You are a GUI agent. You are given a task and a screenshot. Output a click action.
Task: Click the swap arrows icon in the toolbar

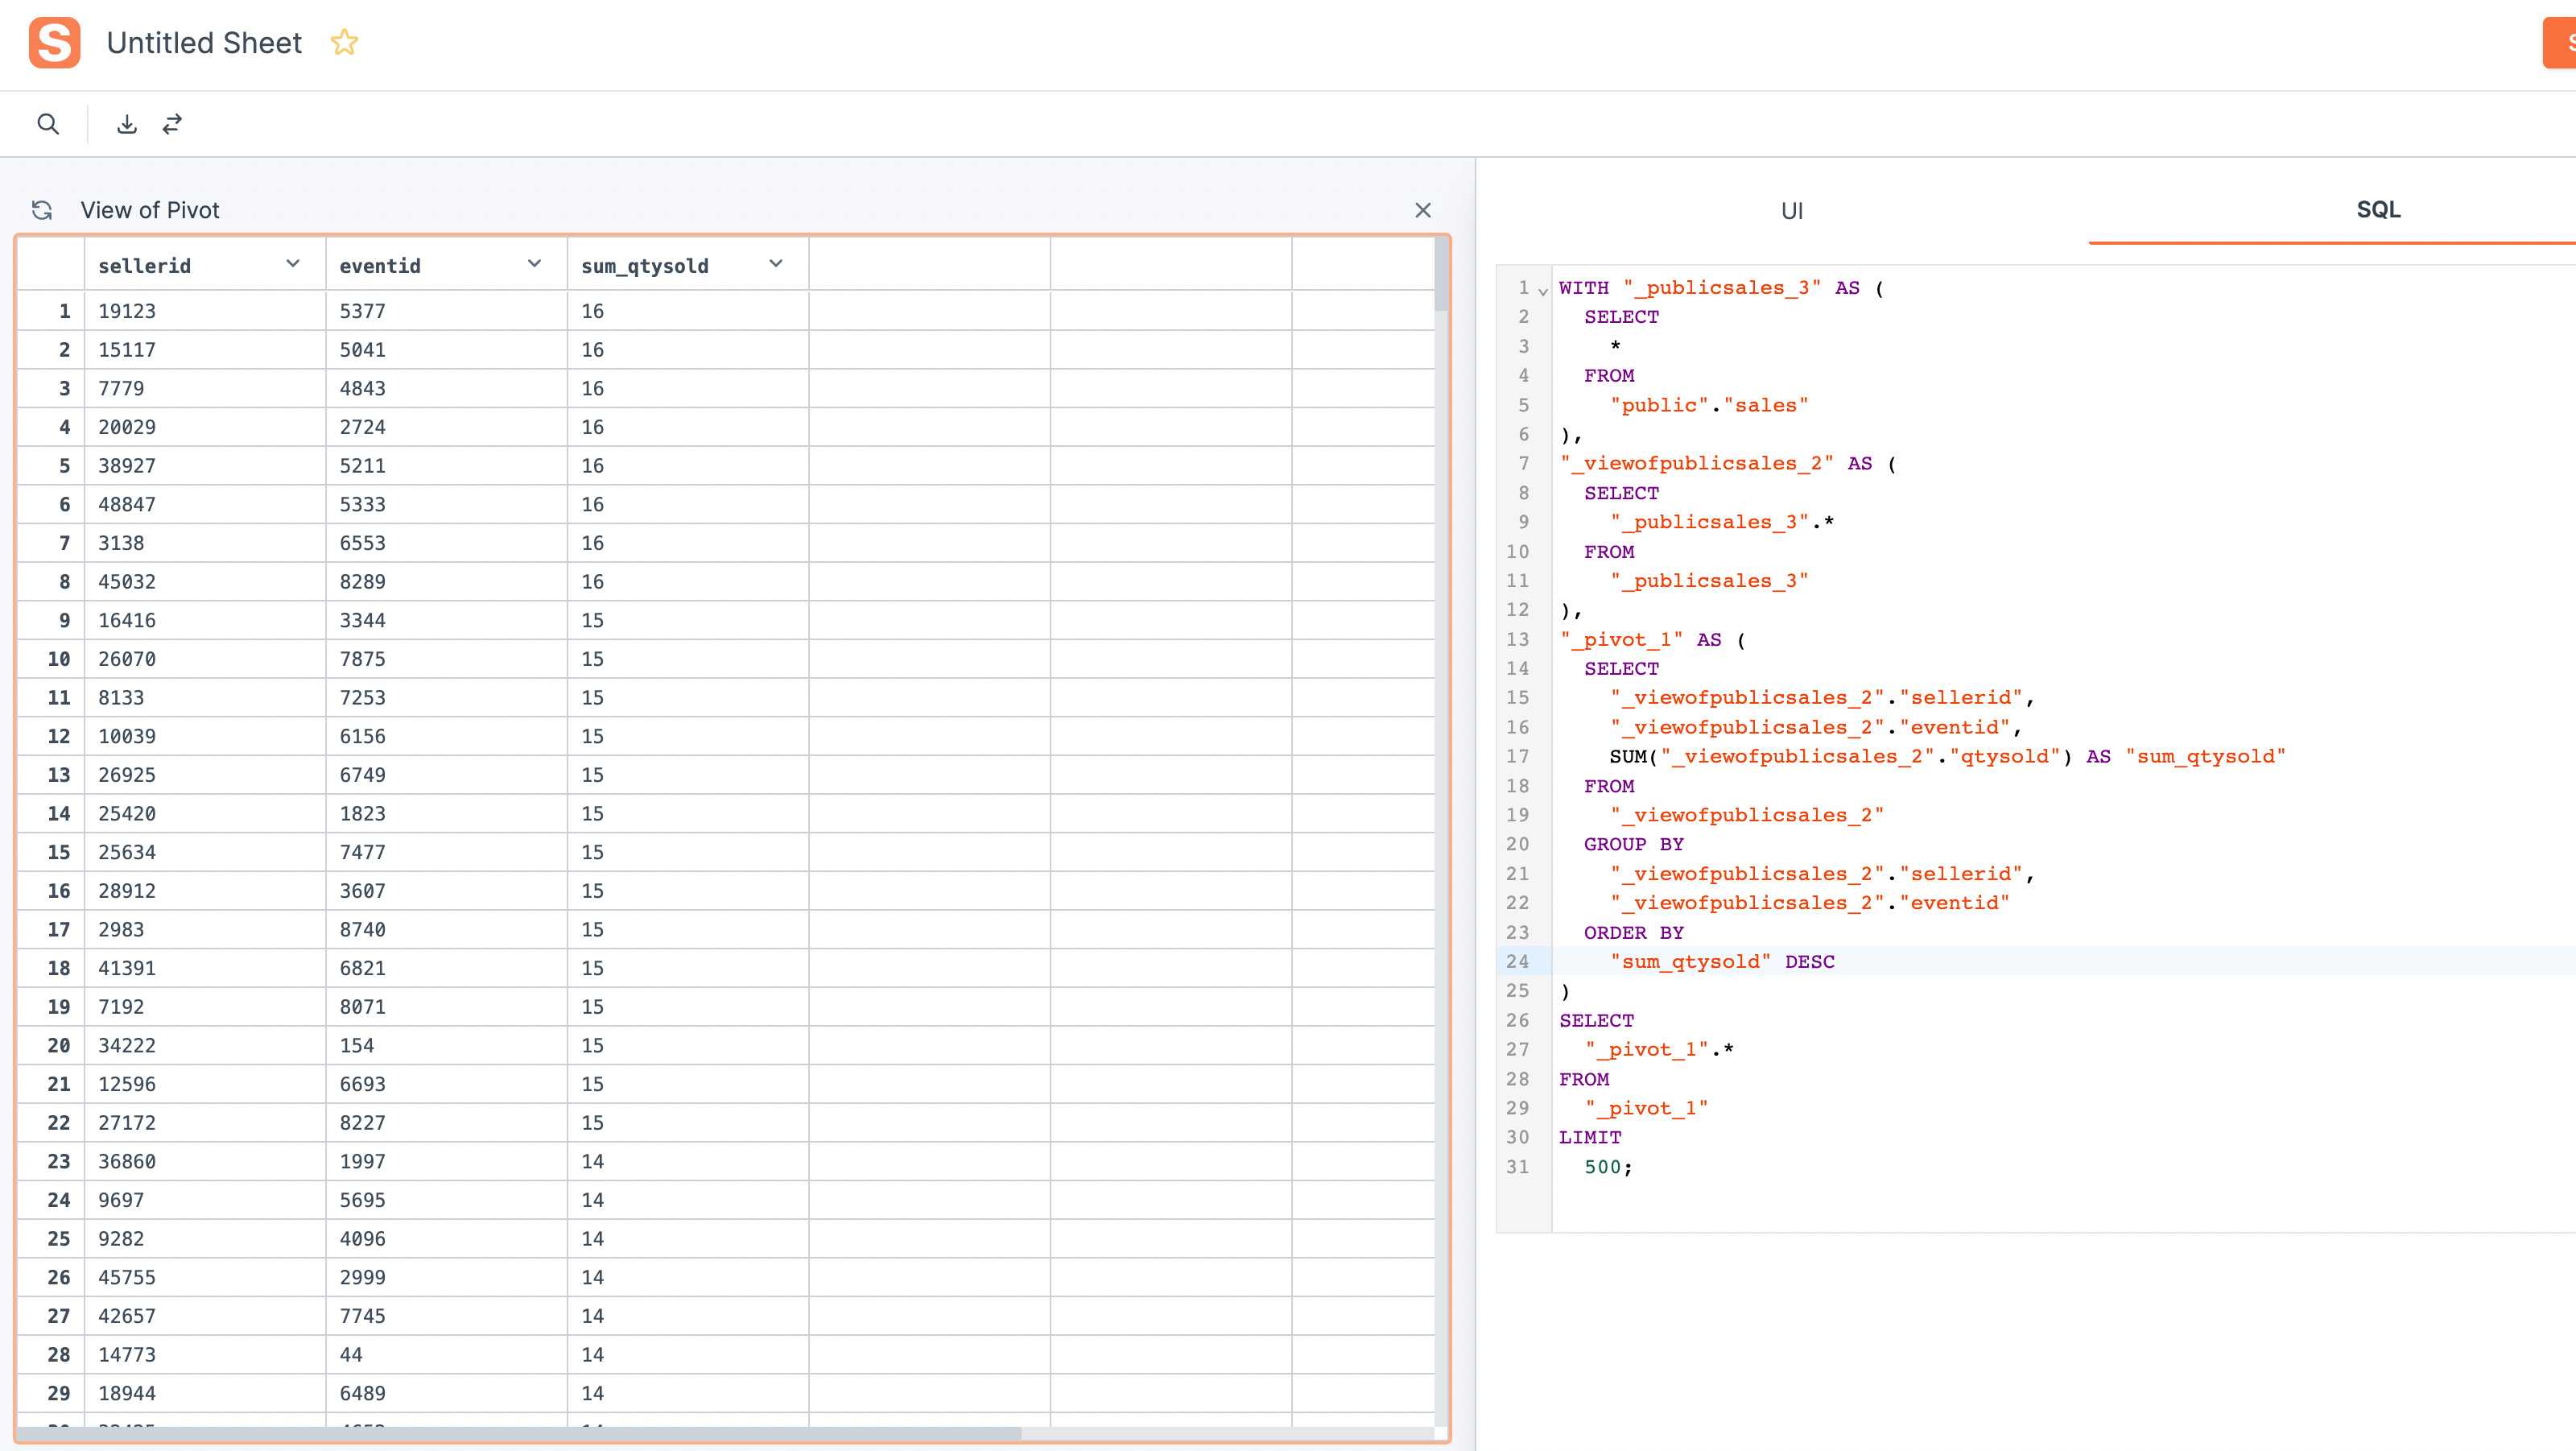173,123
